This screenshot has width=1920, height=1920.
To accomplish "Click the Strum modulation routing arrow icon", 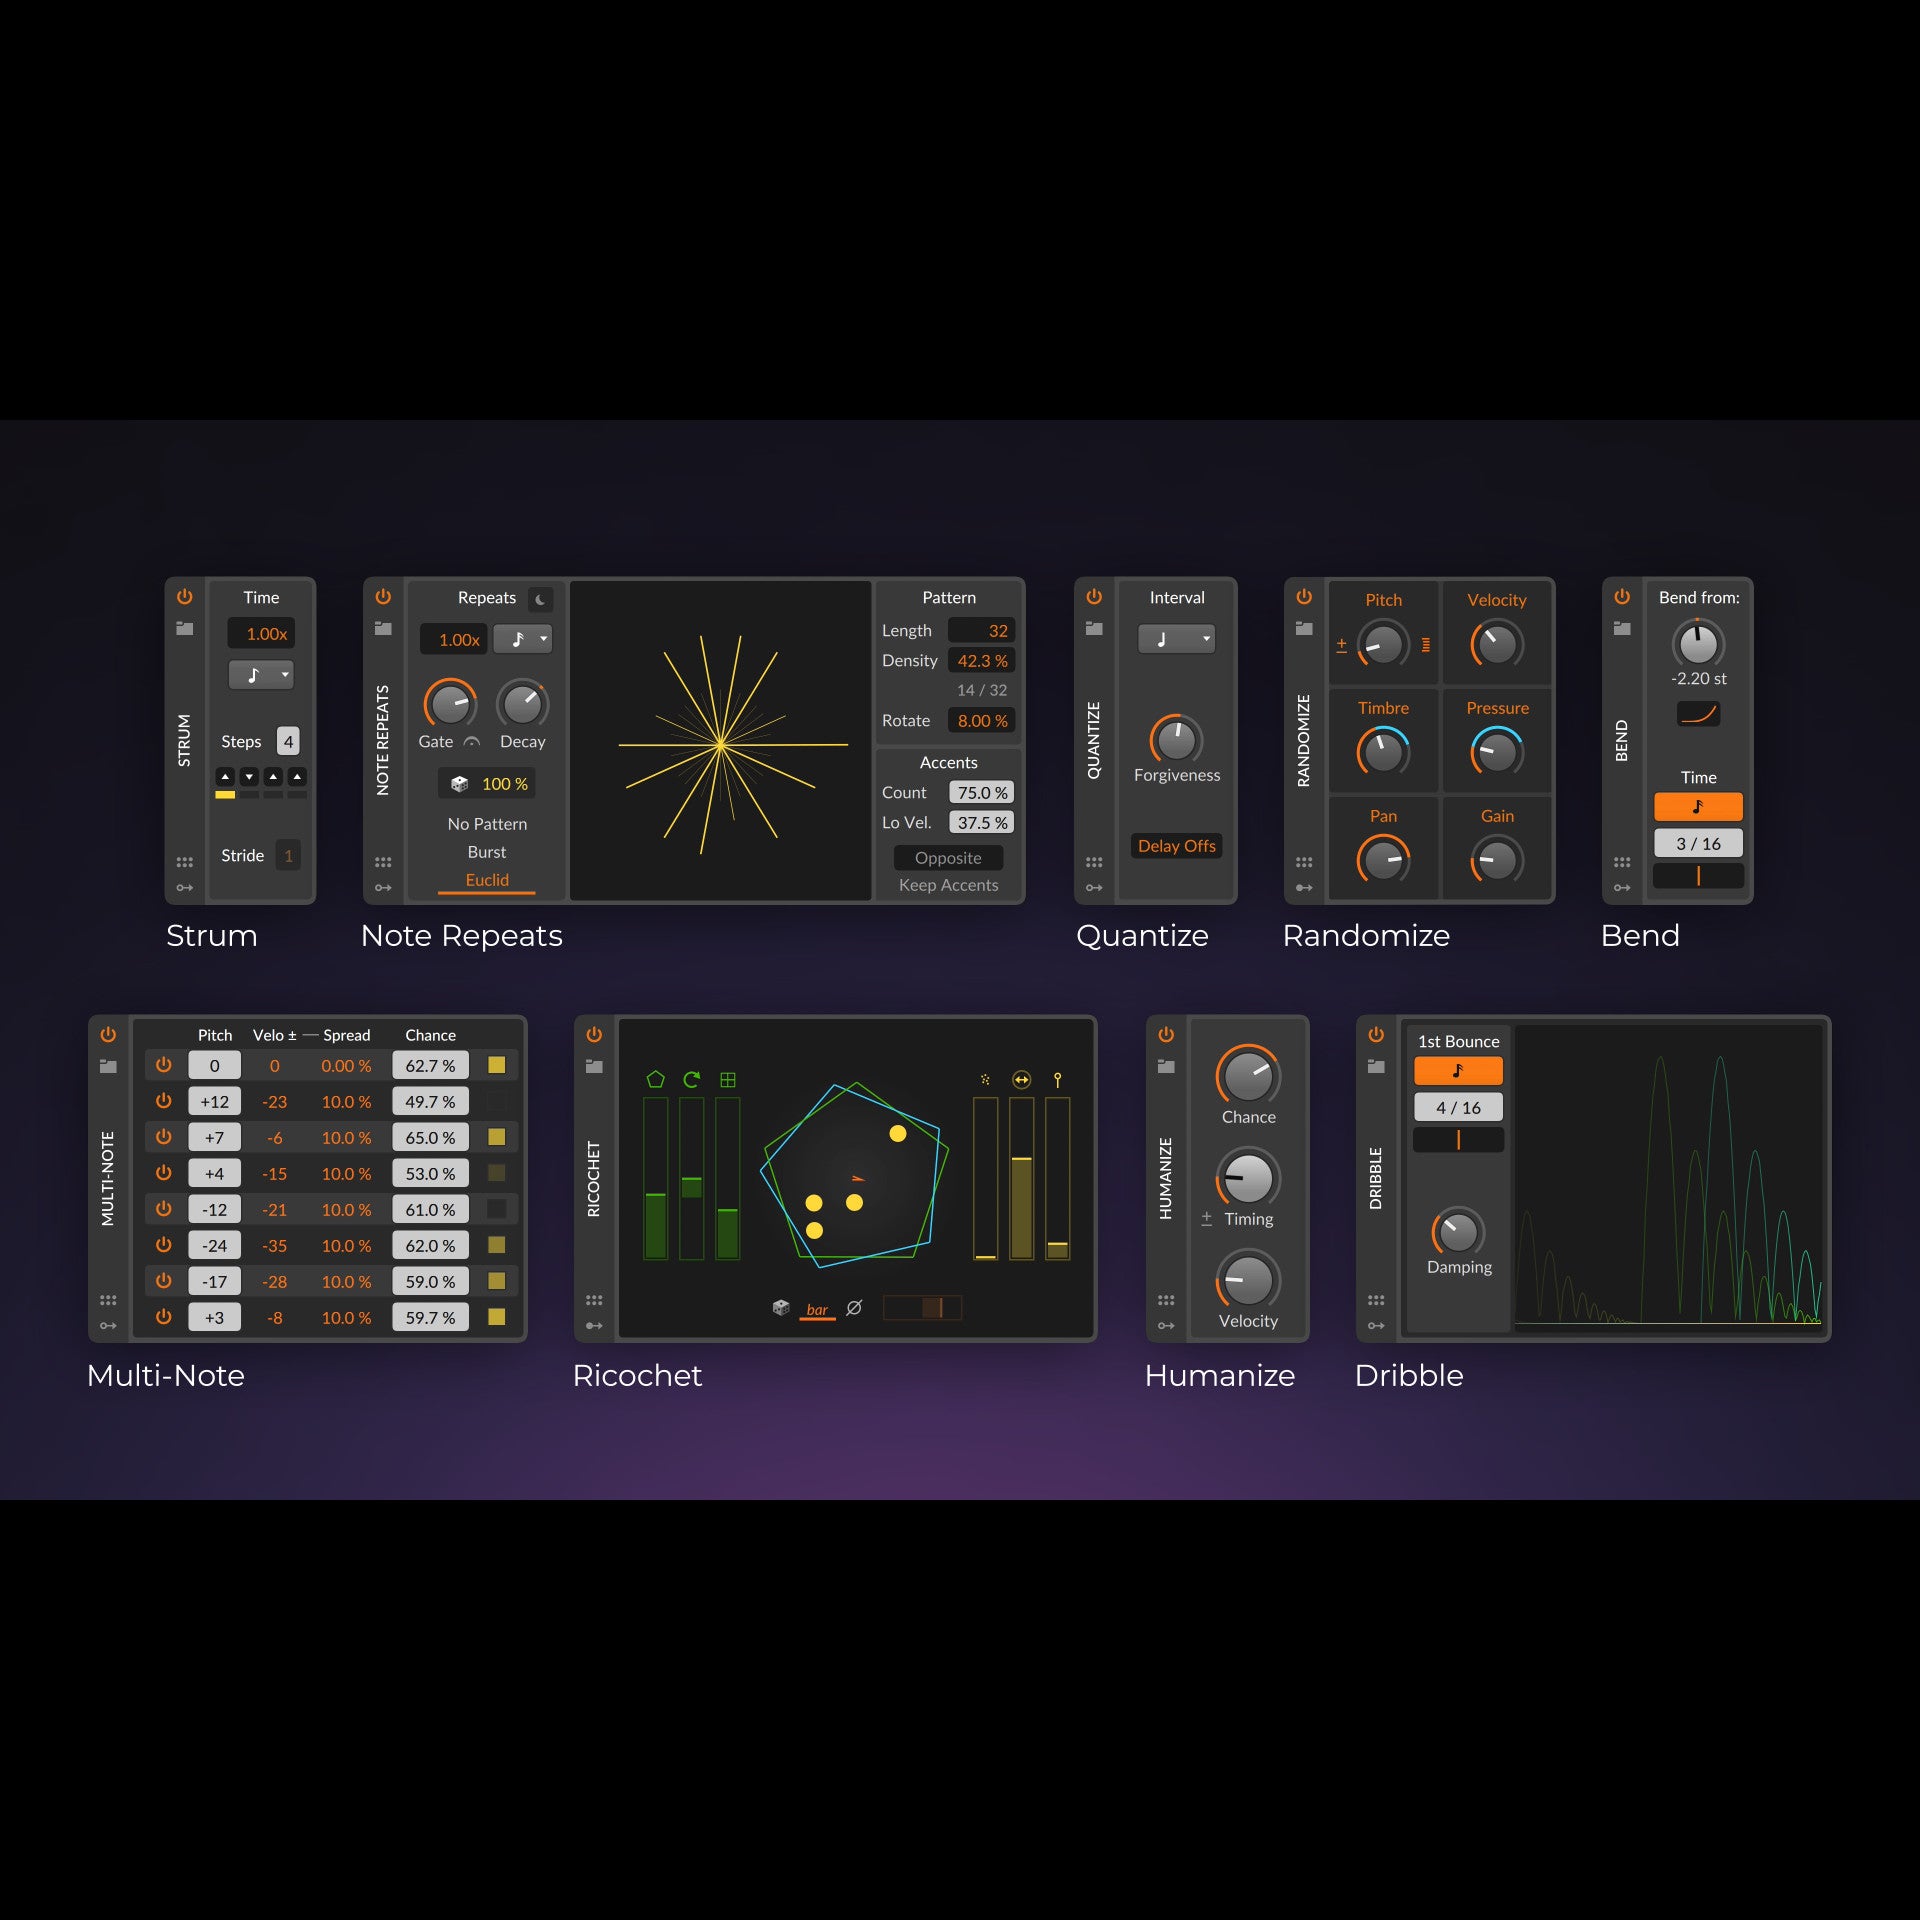I will click(x=185, y=888).
